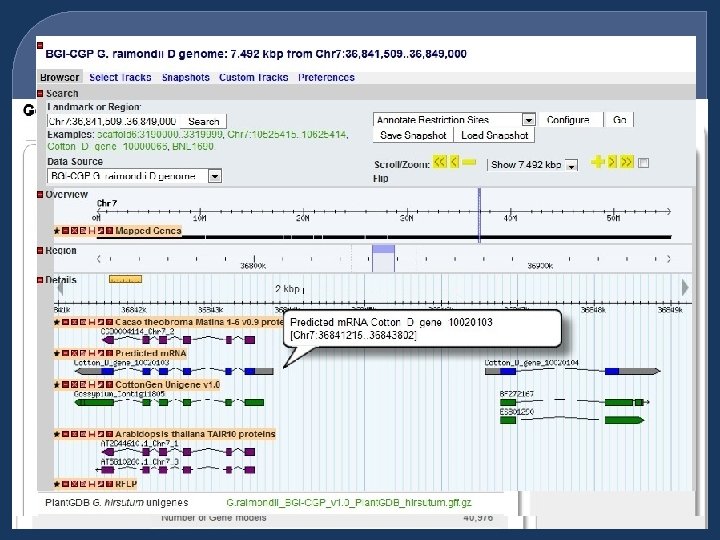Click the H icon on Predicted mRNA track

coord(92,354)
